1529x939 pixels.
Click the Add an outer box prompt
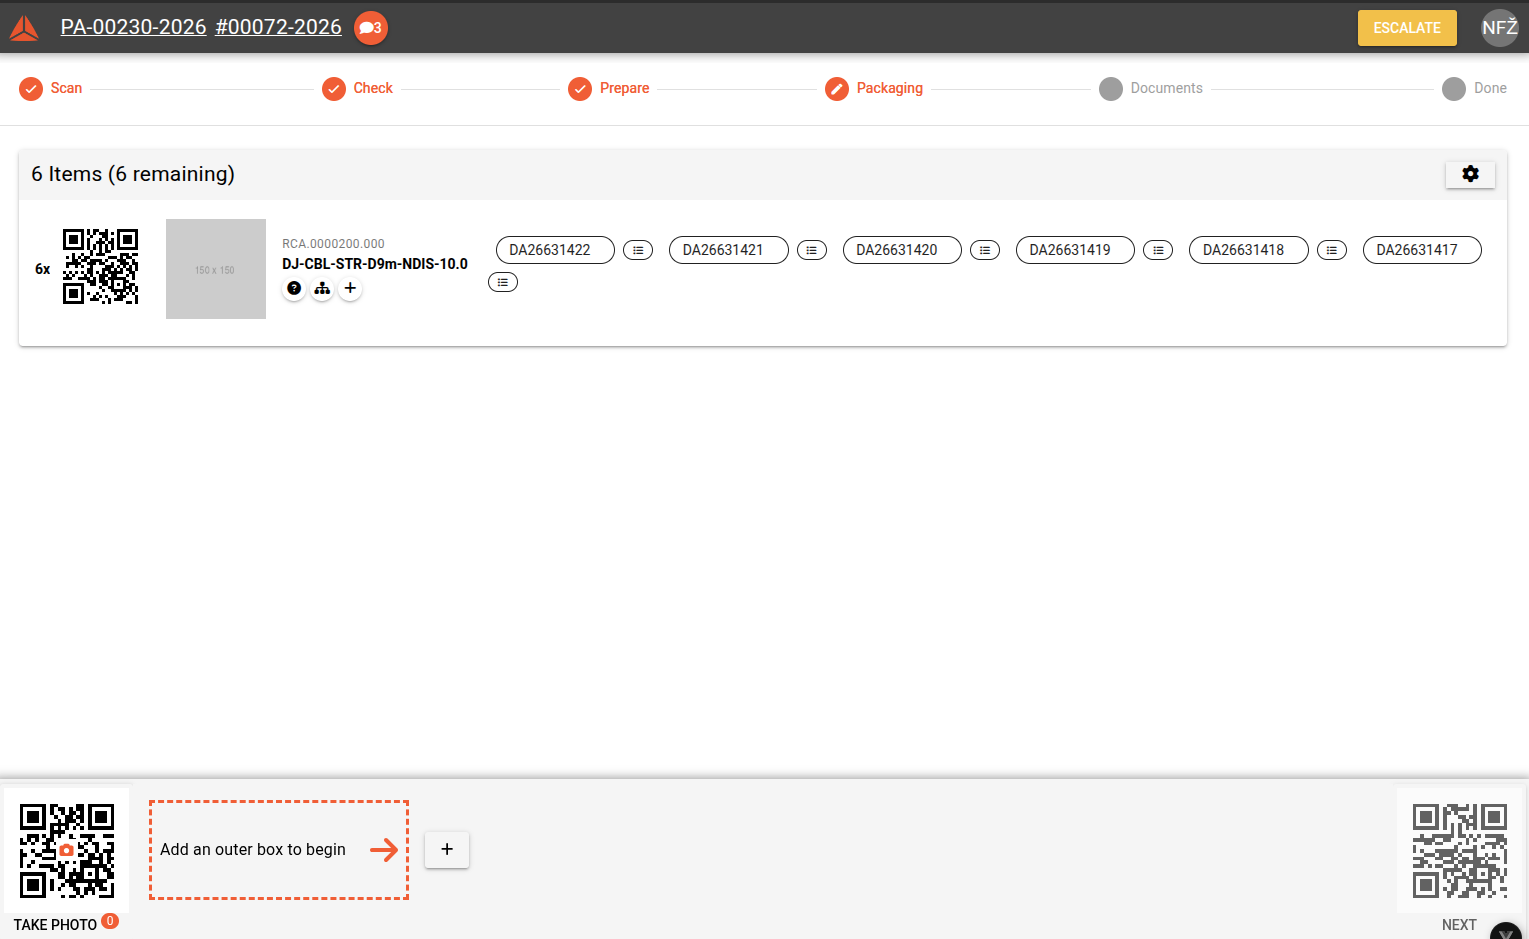click(279, 850)
